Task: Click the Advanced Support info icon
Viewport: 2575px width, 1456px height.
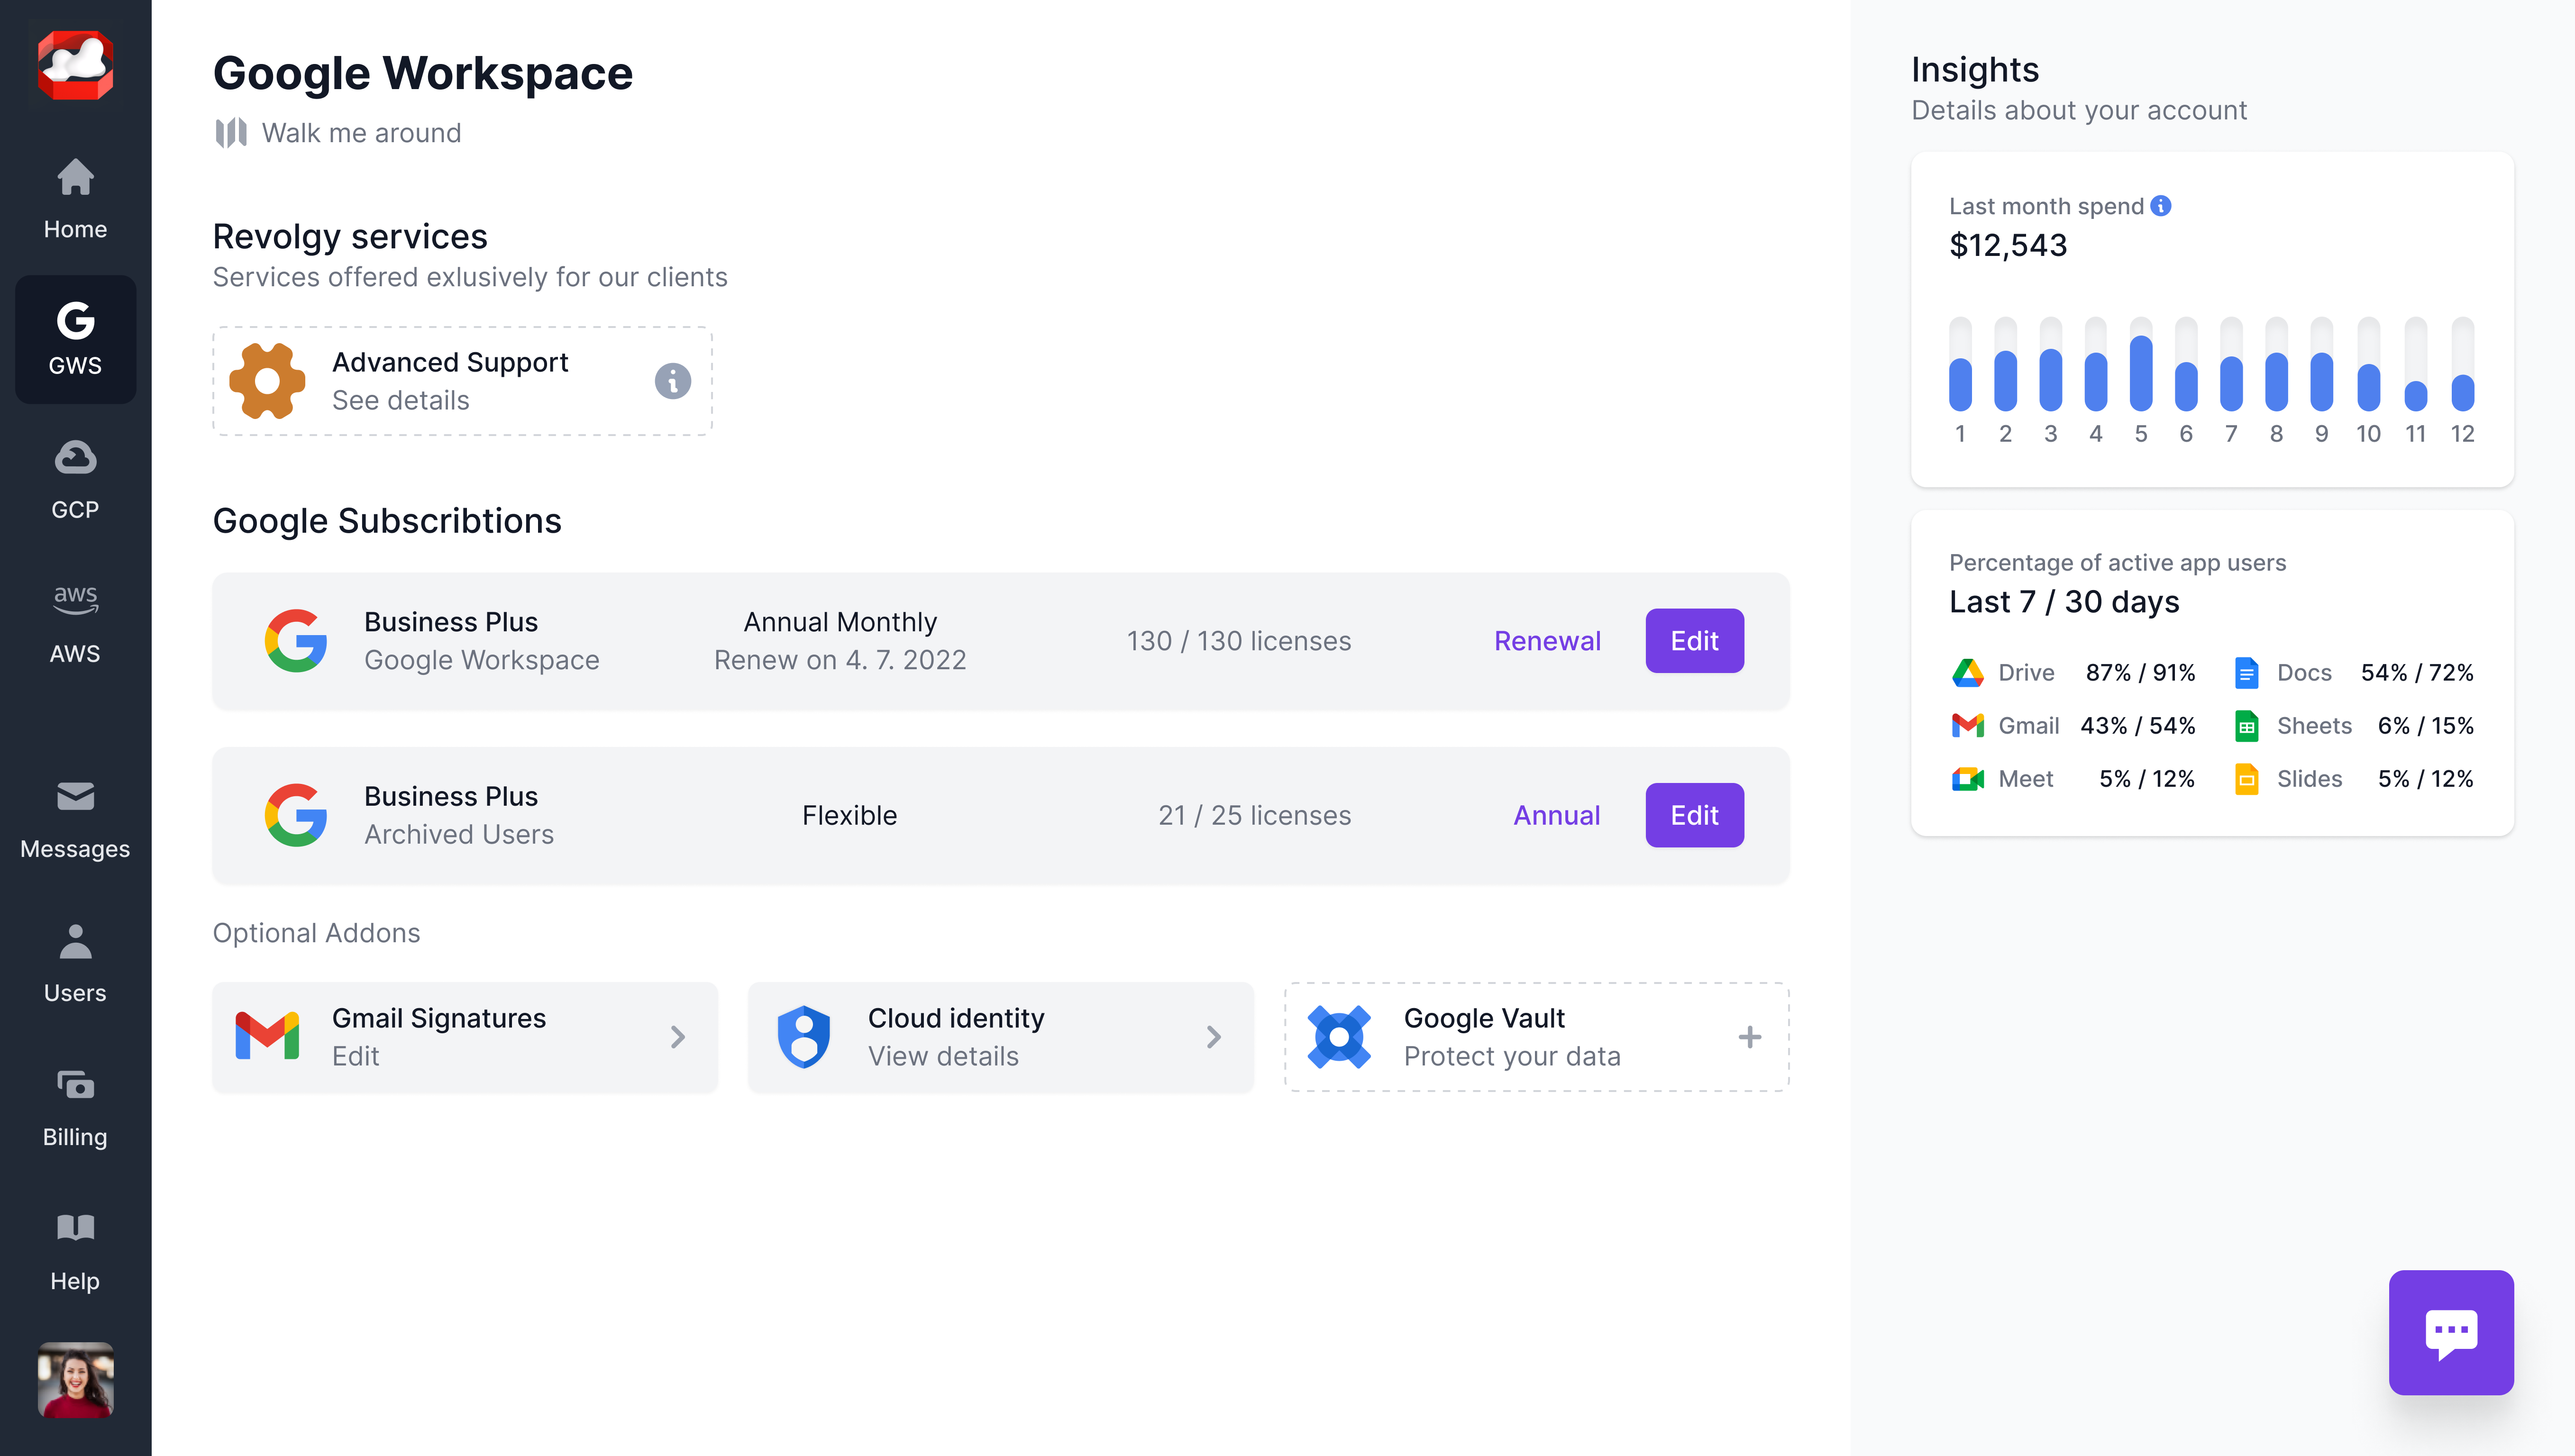Action: 673,381
